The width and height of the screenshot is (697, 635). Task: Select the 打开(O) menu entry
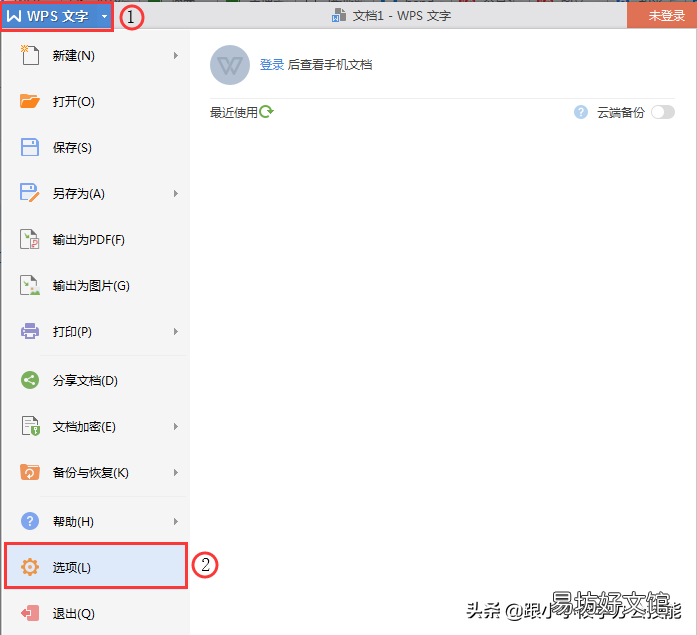[x=95, y=101]
